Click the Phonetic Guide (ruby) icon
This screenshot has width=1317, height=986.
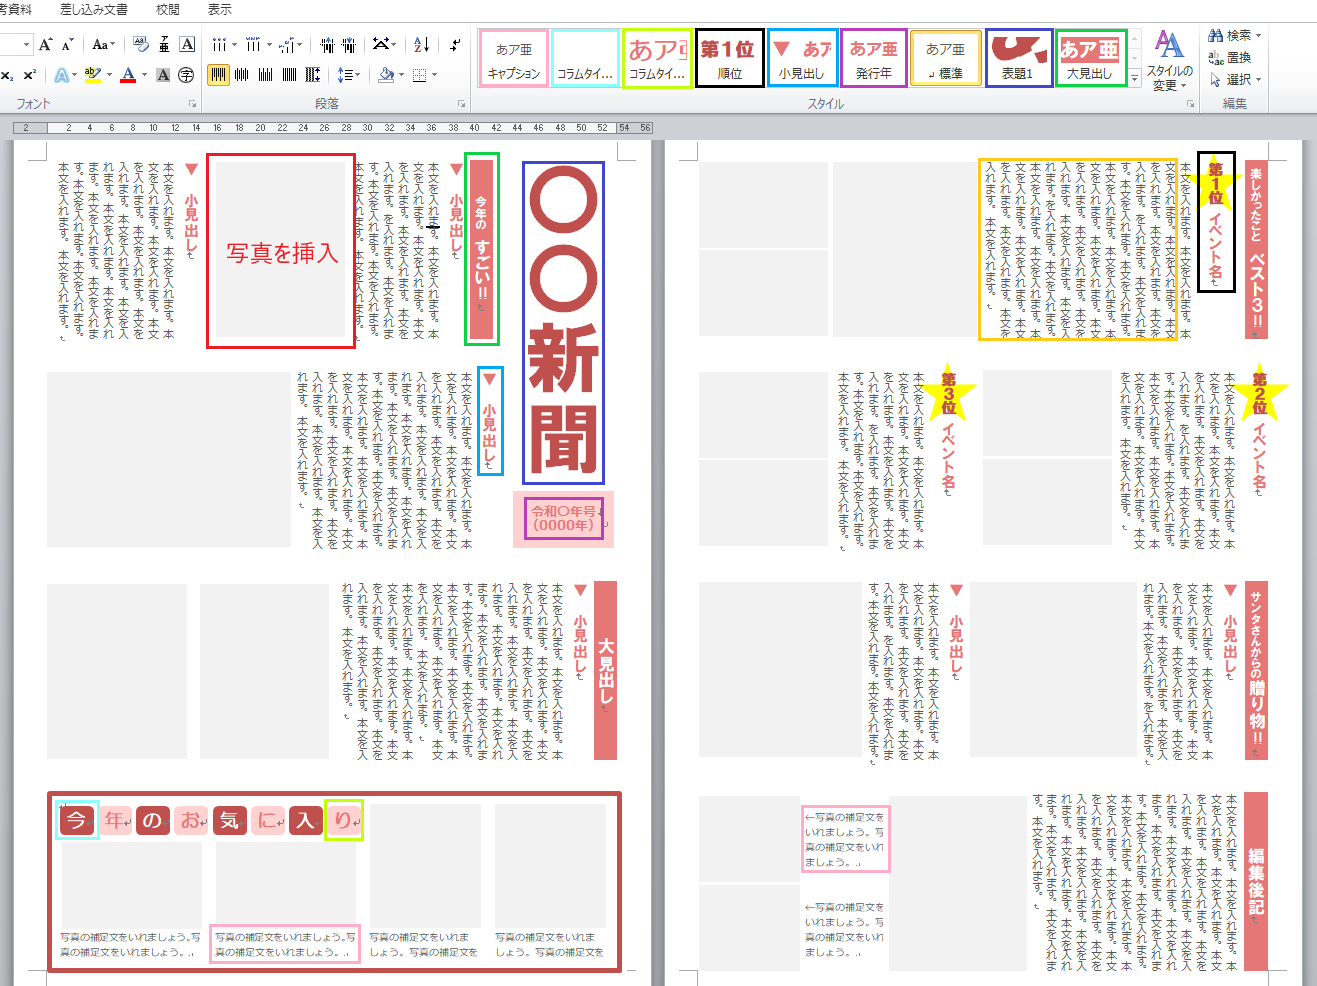(x=164, y=45)
